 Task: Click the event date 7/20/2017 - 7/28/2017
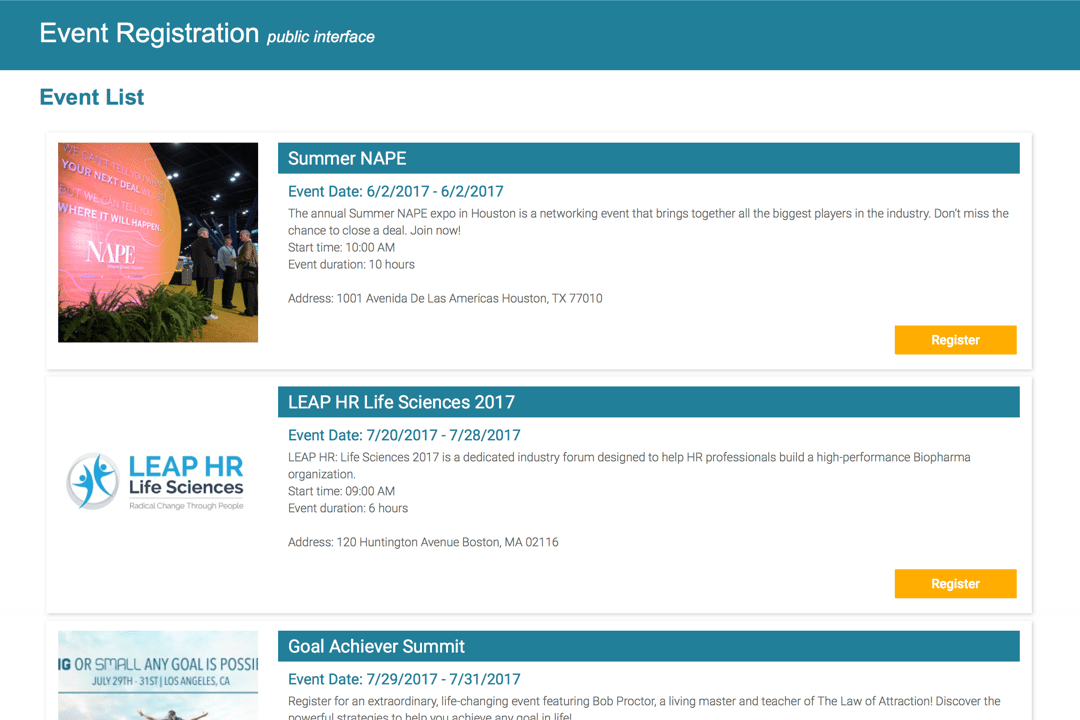[x=404, y=435]
